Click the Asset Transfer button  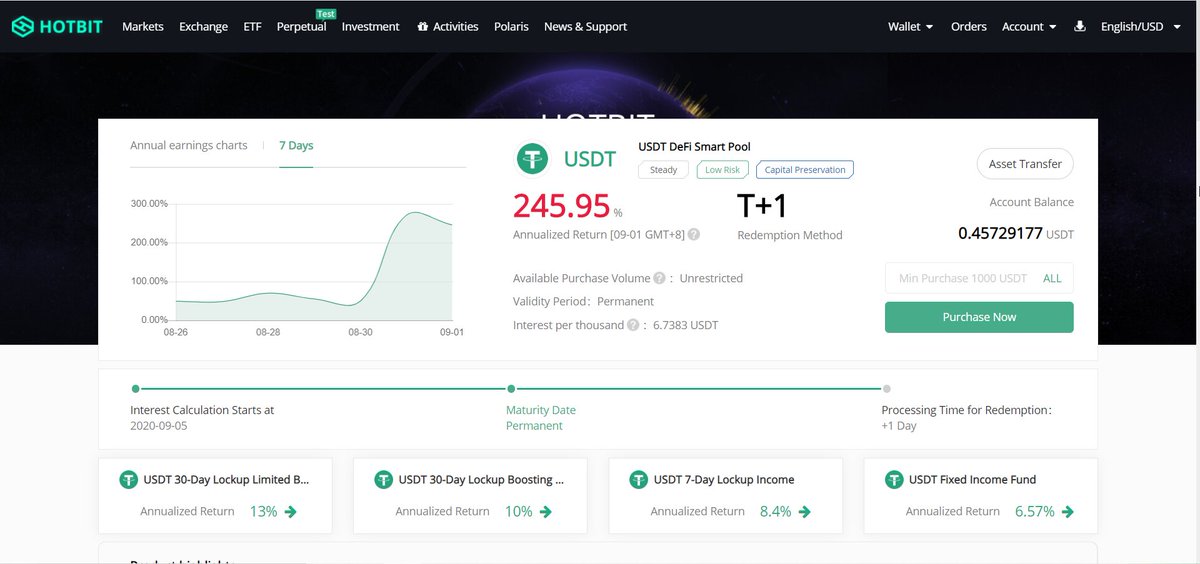pyautogui.click(x=1025, y=164)
